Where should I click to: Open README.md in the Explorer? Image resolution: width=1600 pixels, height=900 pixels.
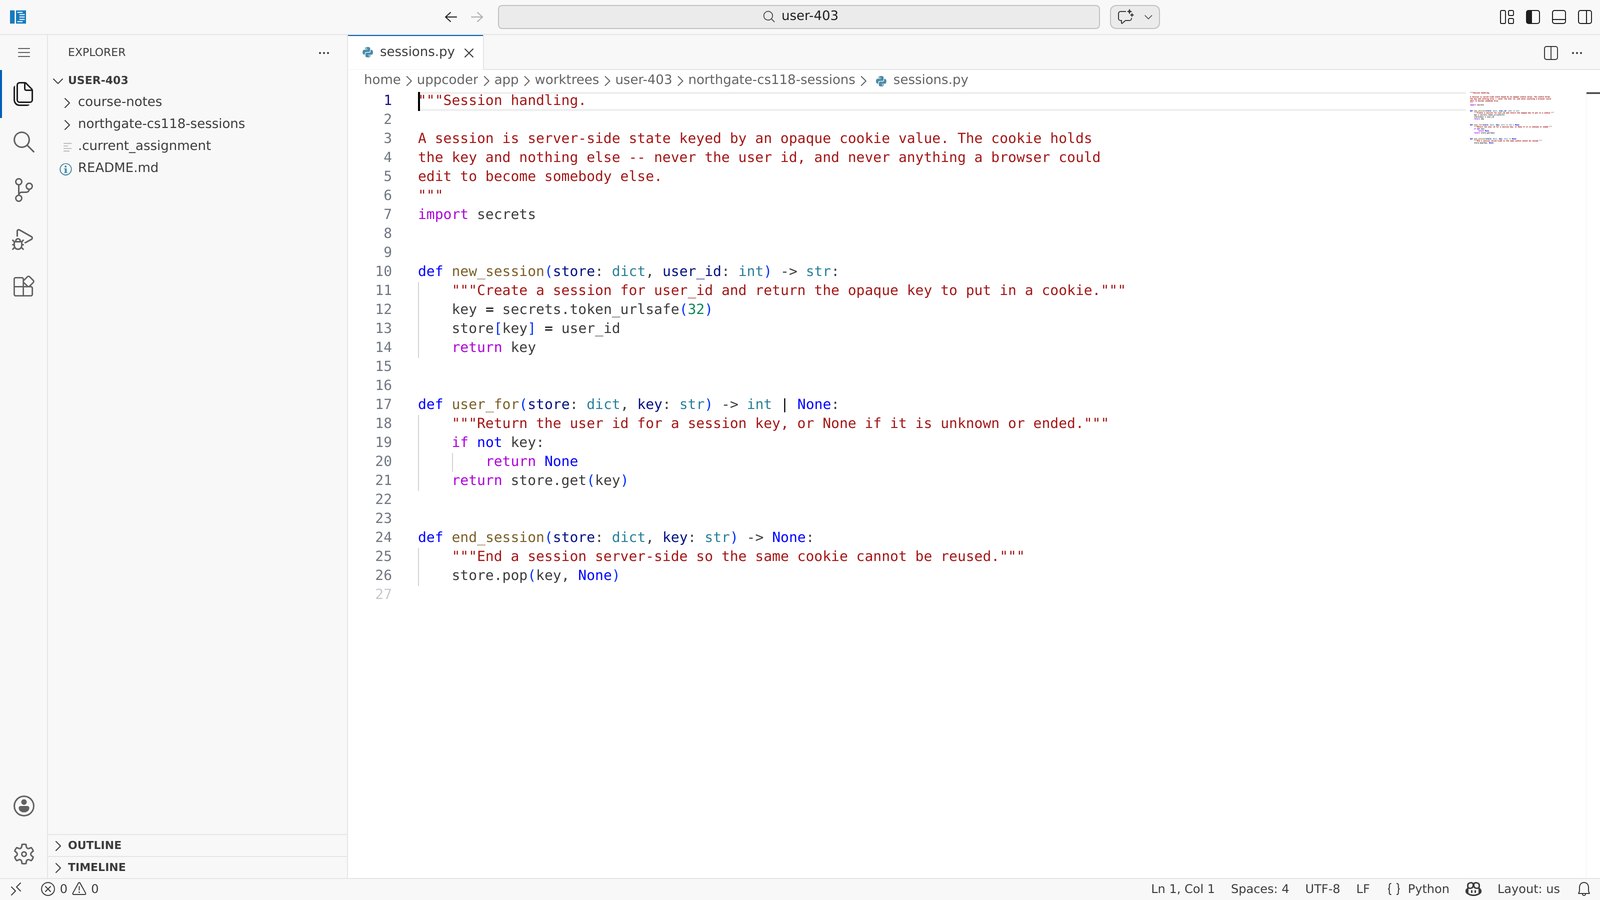click(x=198, y=168)
